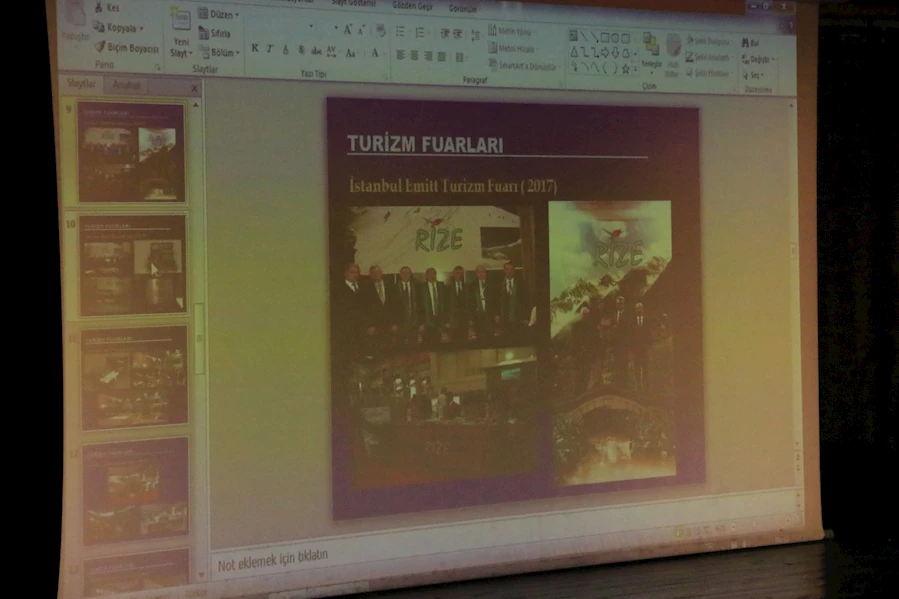Open the Şekil Anahattı outline menu
The width and height of the screenshot is (899, 599).
pyautogui.click(x=709, y=57)
